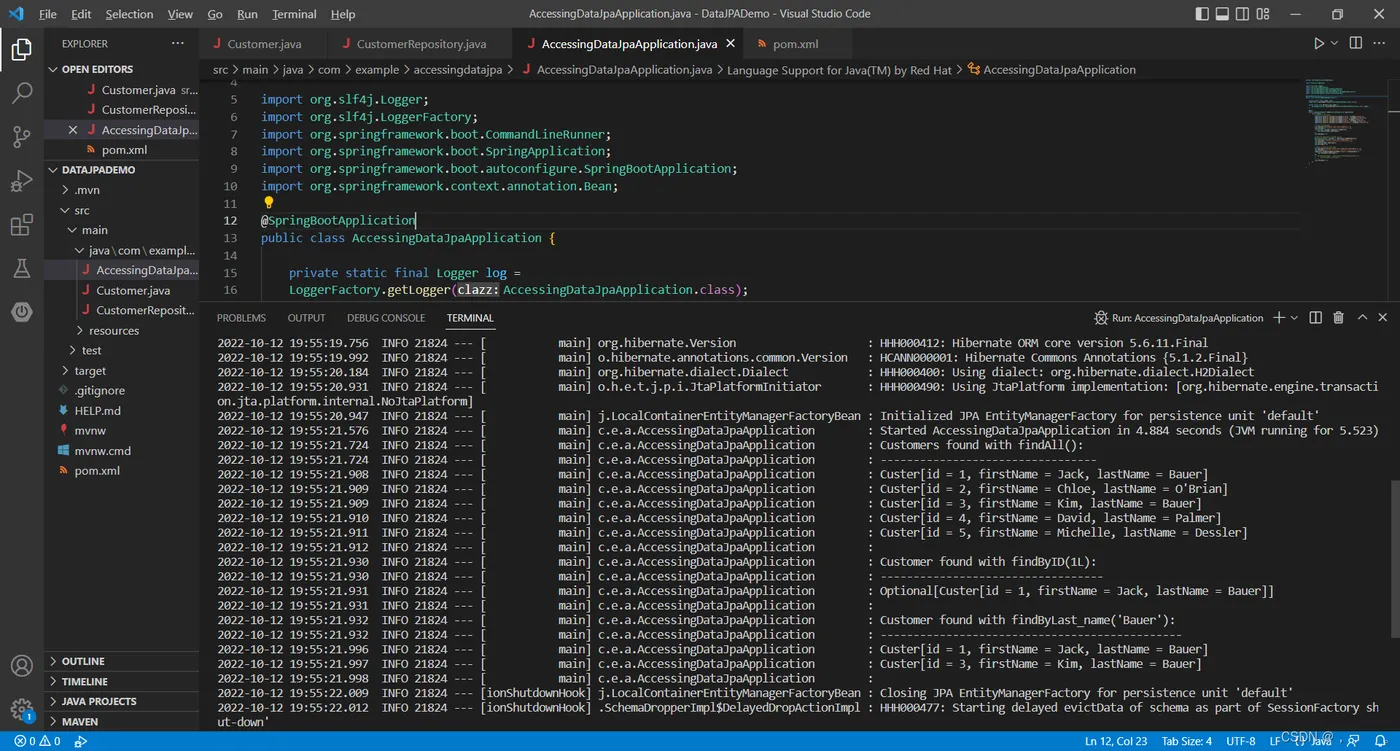Close the terminal panel

coord(1383,318)
